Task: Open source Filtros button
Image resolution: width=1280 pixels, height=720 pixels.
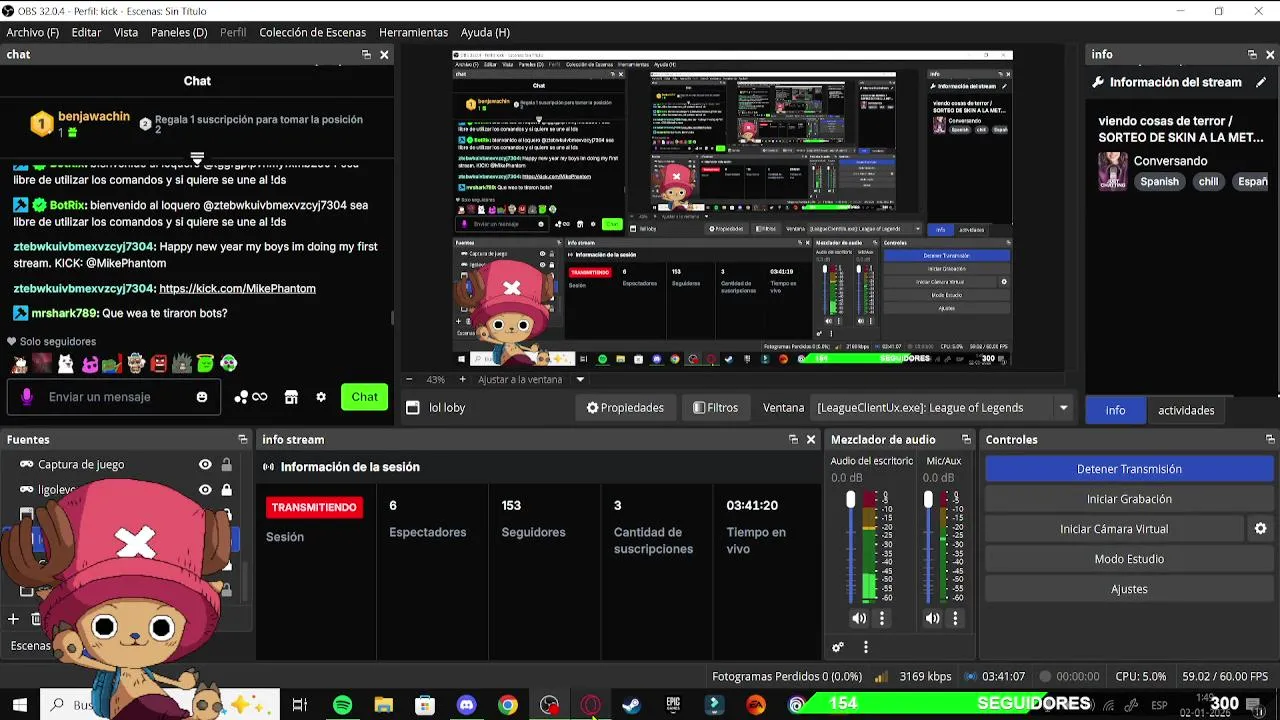Action: pos(716,408)
